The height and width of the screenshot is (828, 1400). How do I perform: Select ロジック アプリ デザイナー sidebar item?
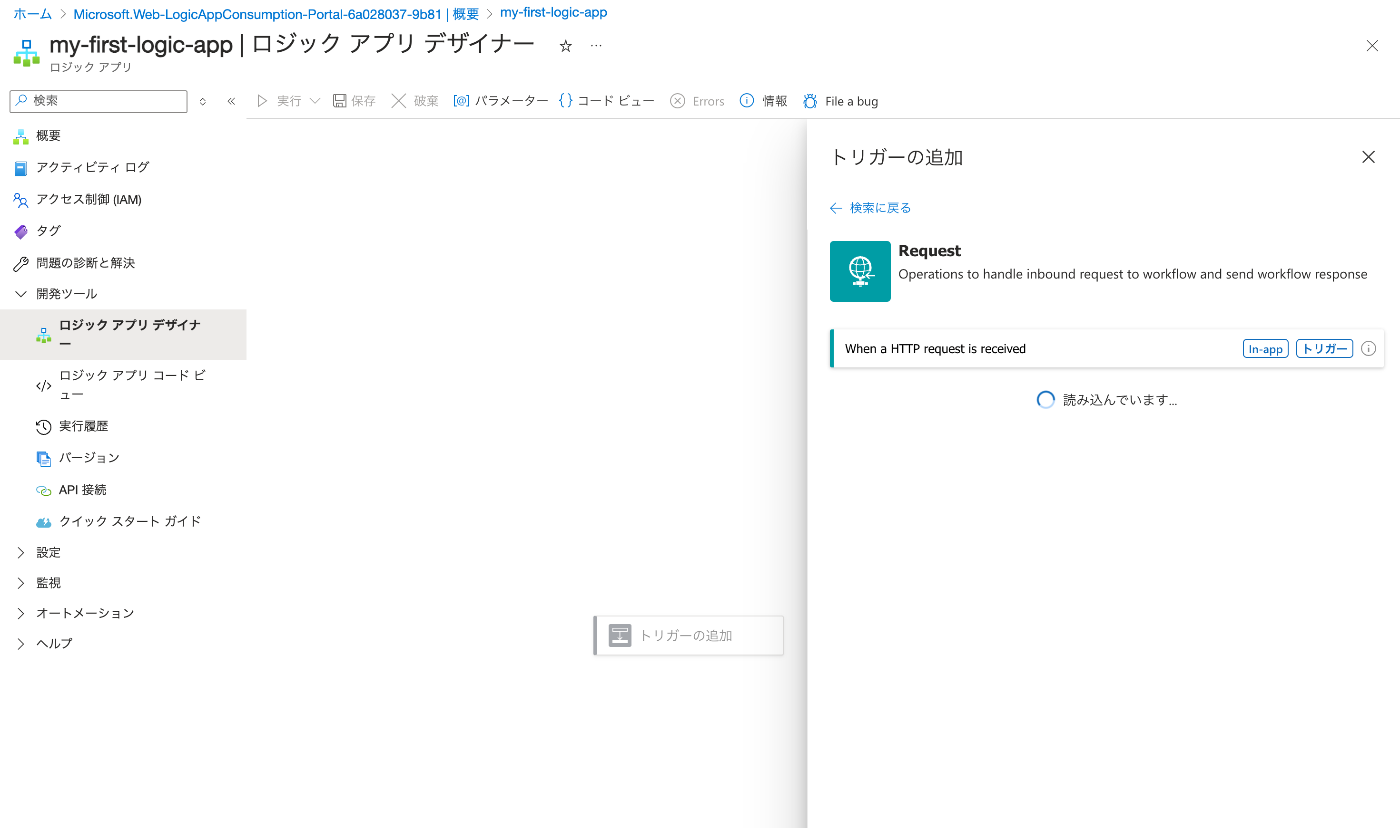coord(123,335)
